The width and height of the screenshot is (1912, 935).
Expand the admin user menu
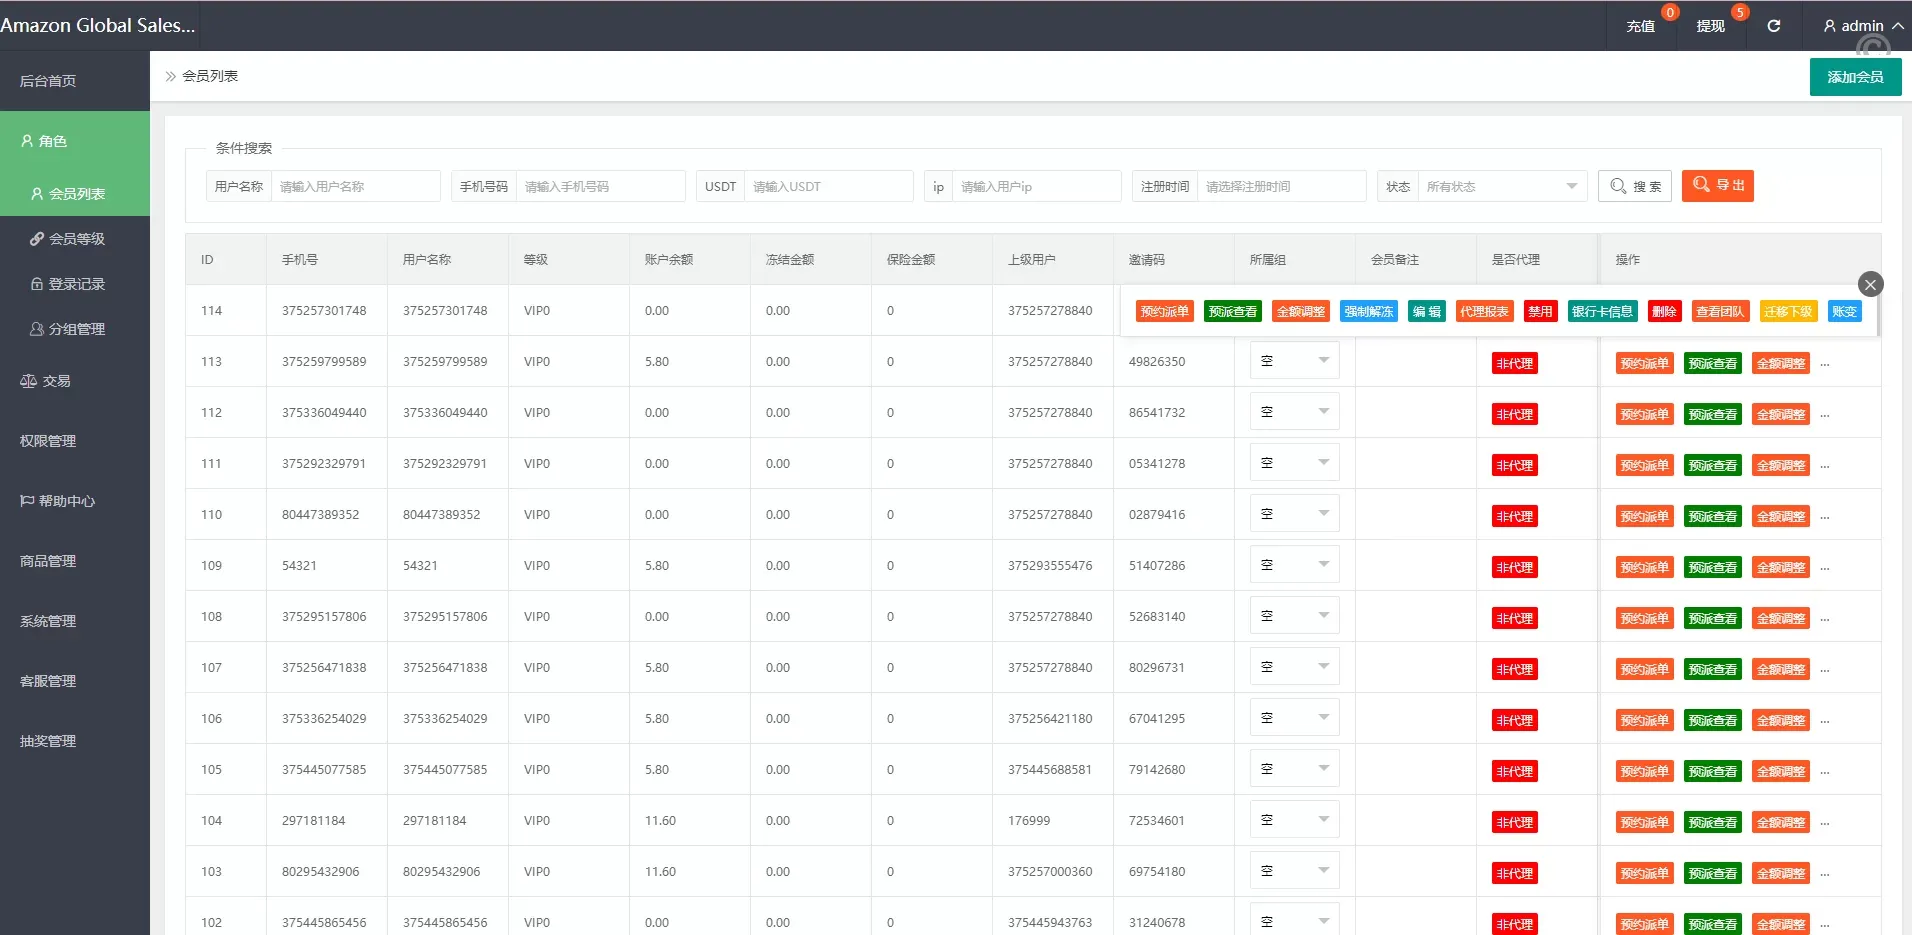point(1862,26)
